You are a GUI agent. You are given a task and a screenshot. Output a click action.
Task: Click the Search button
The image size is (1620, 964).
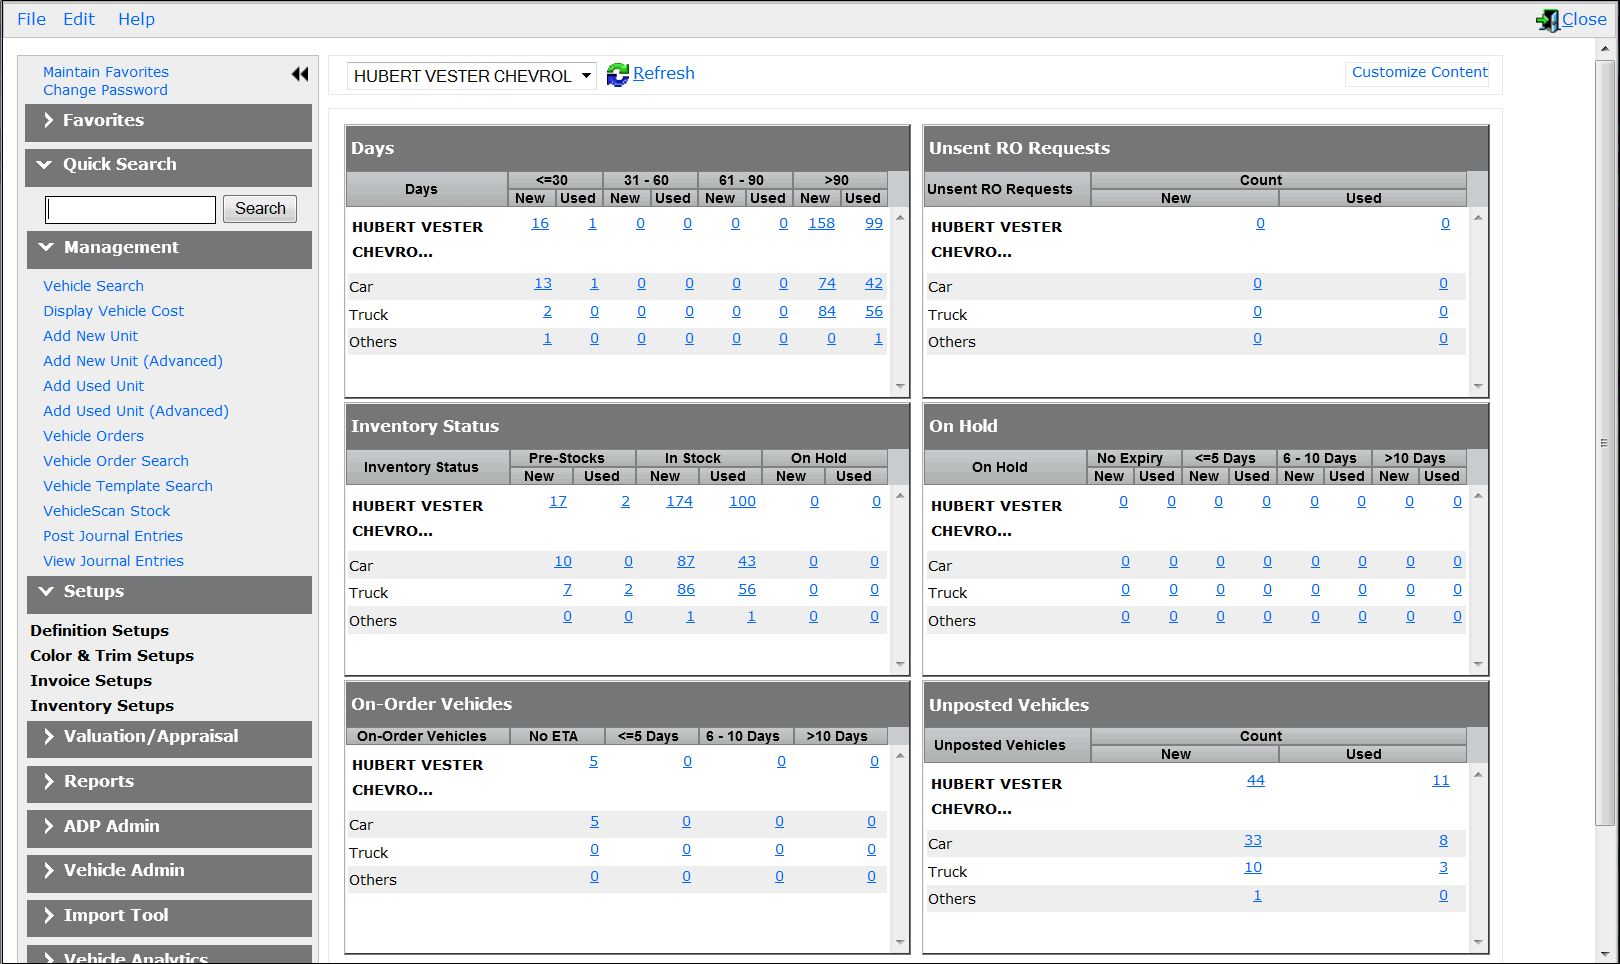[260, 209]
